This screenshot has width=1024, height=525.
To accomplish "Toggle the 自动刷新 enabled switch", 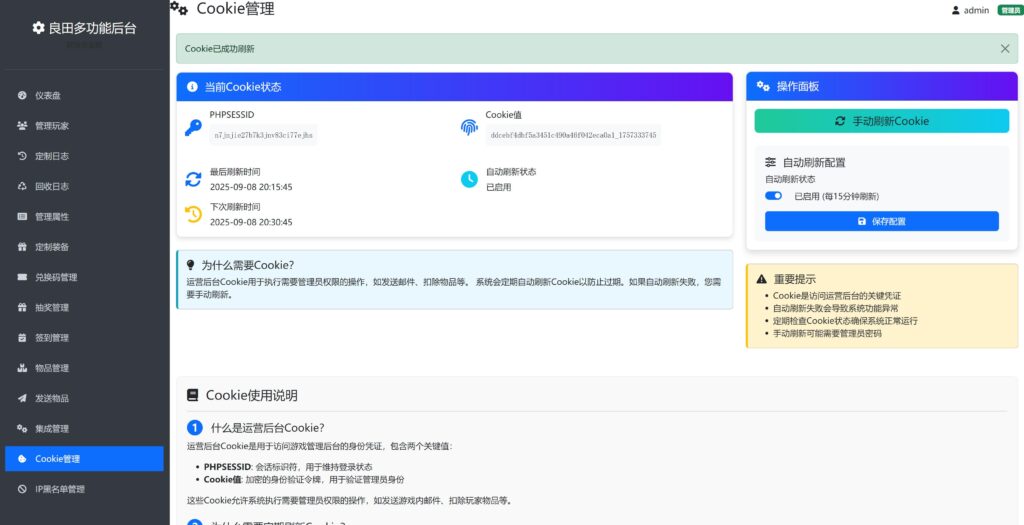I will [773, 196].
